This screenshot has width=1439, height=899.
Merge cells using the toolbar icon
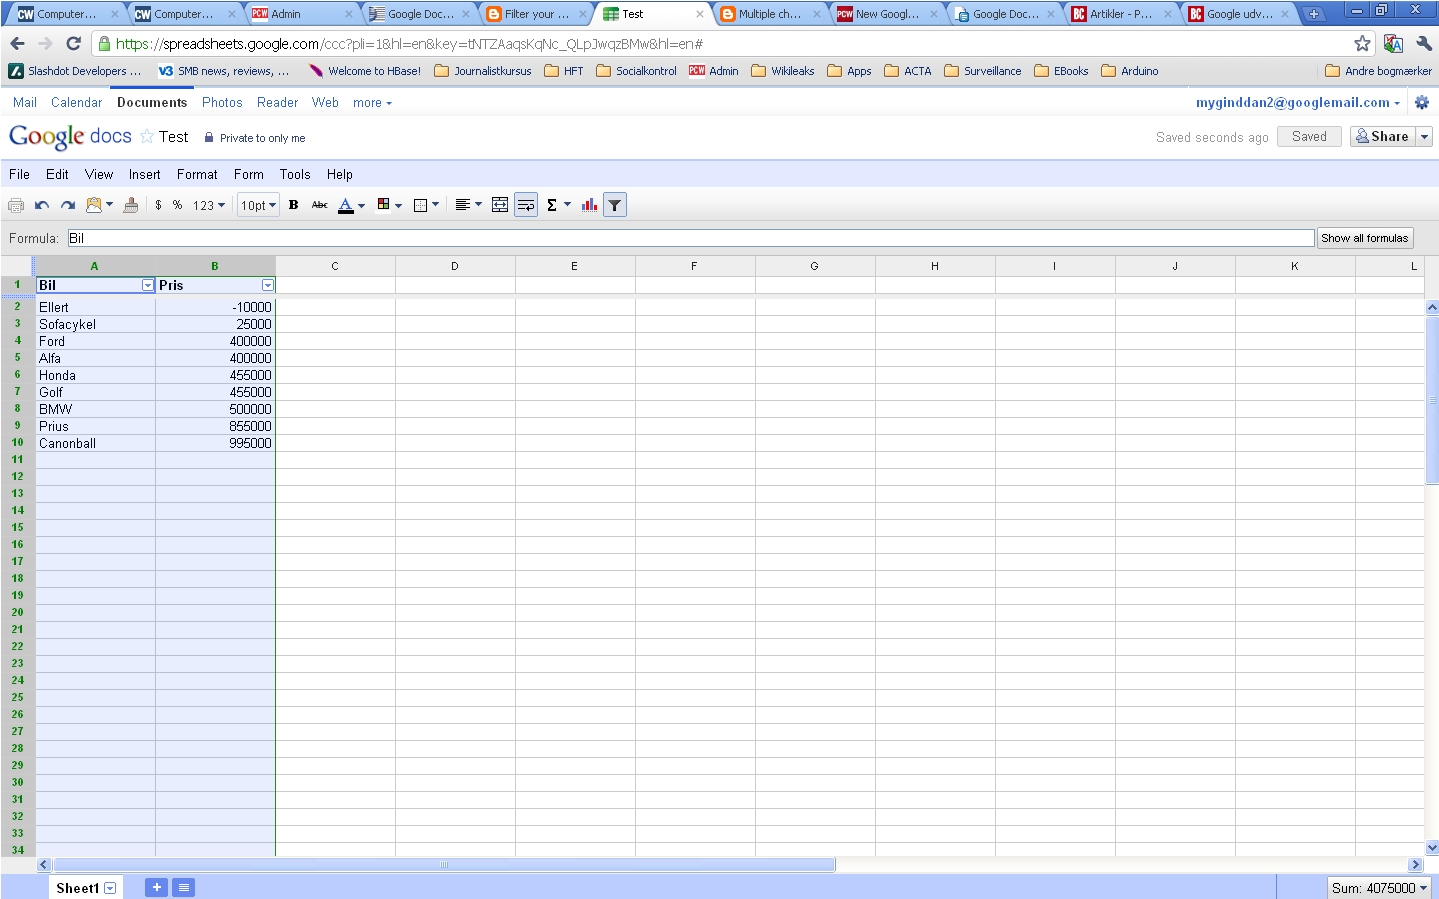pos(500,205)
